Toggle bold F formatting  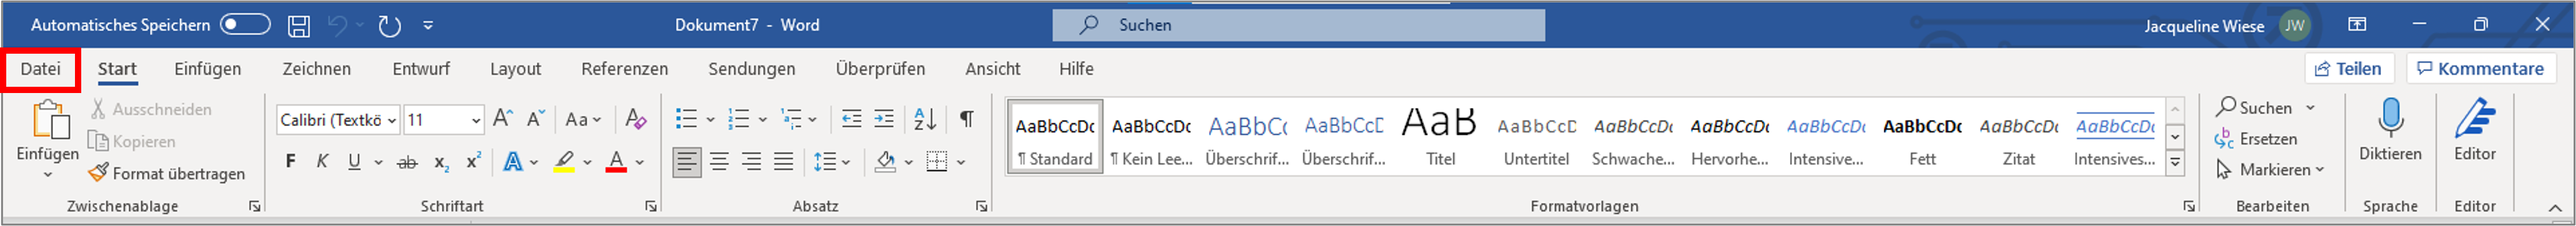(291, 161)
